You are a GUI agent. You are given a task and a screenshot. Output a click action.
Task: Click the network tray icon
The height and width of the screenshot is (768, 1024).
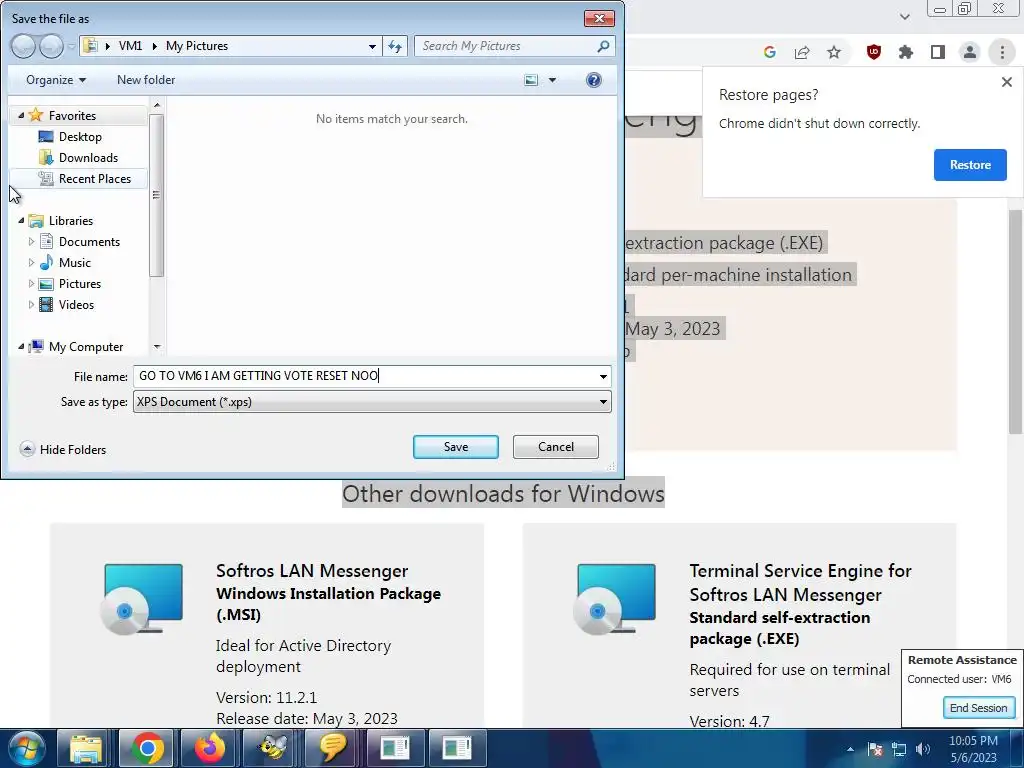899,749
